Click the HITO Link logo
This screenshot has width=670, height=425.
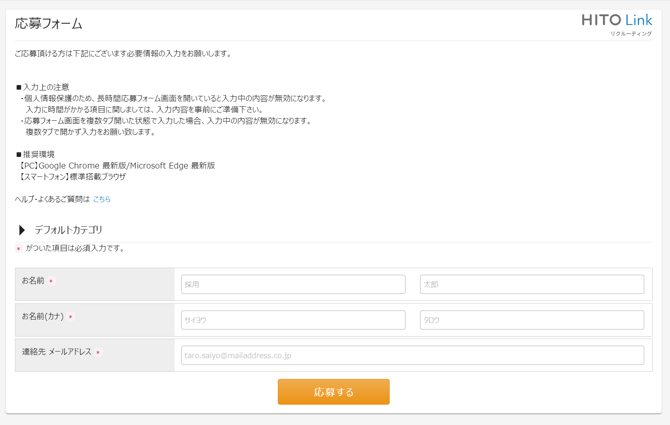(616, 20)
